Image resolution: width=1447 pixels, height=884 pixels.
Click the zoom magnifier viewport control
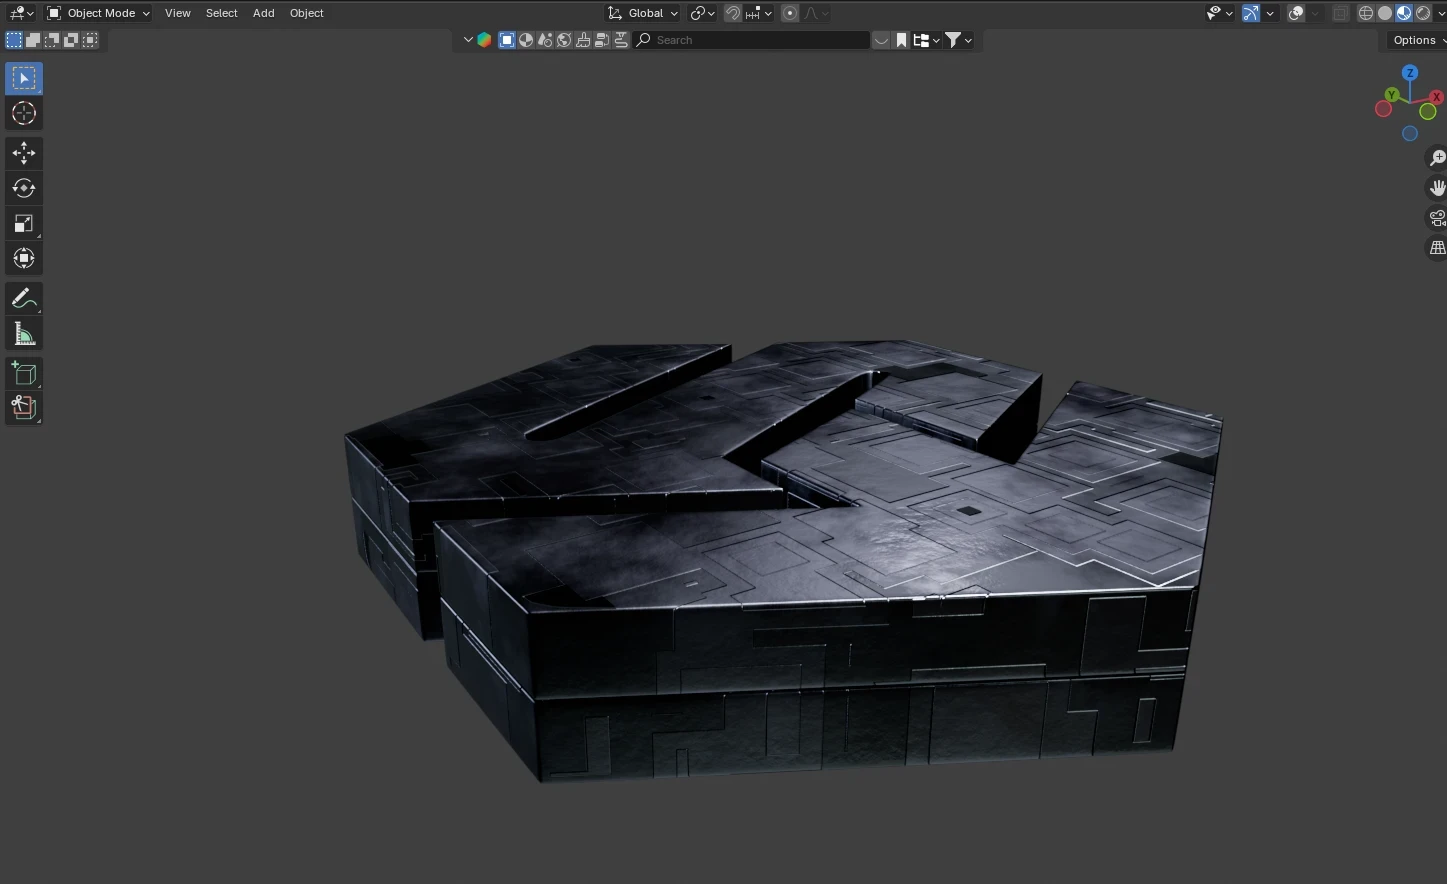pos(1437,158)
